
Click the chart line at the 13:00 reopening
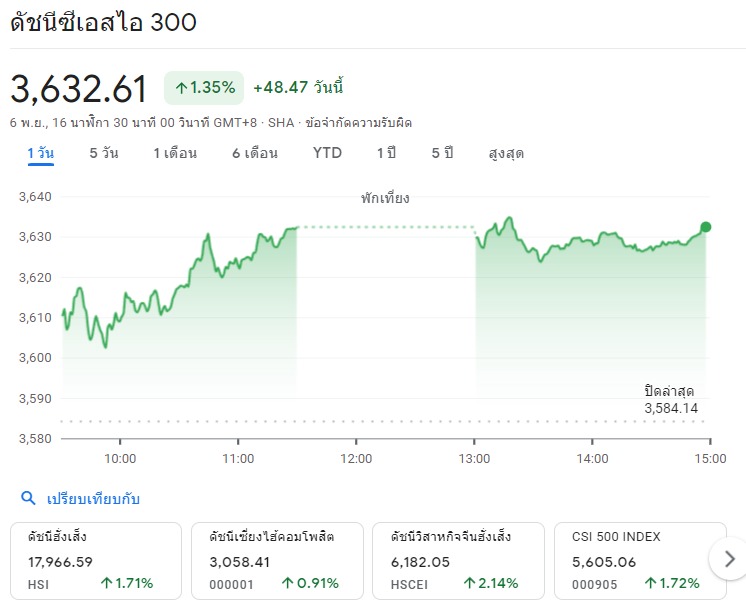point(476,237)
